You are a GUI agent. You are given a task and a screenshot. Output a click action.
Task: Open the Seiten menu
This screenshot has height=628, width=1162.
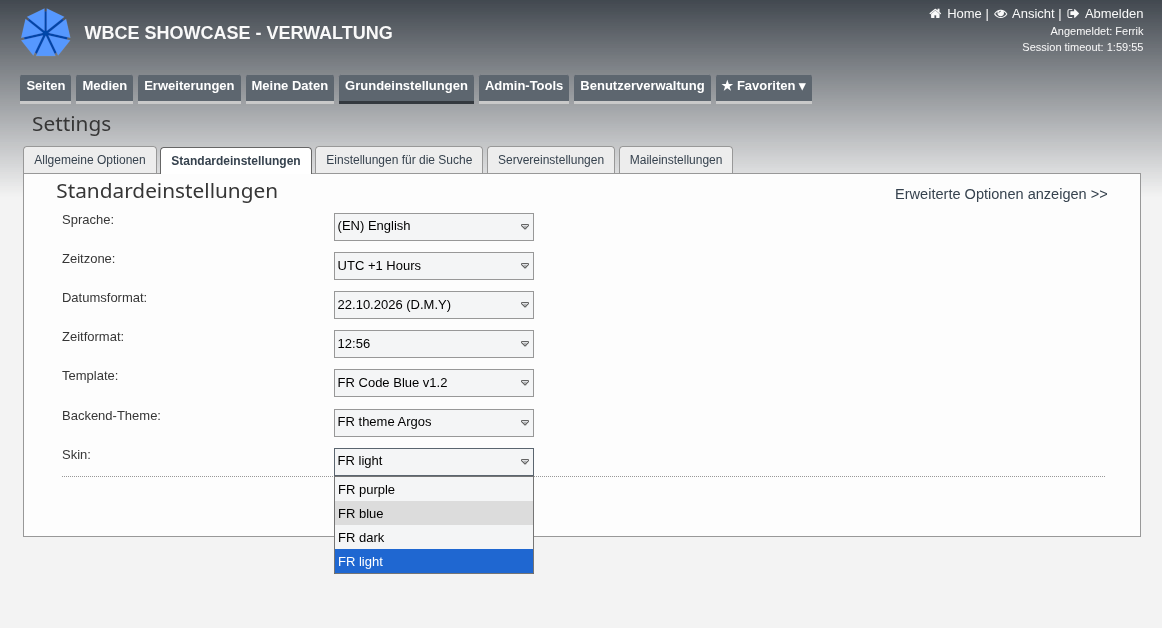click(46, 87)
